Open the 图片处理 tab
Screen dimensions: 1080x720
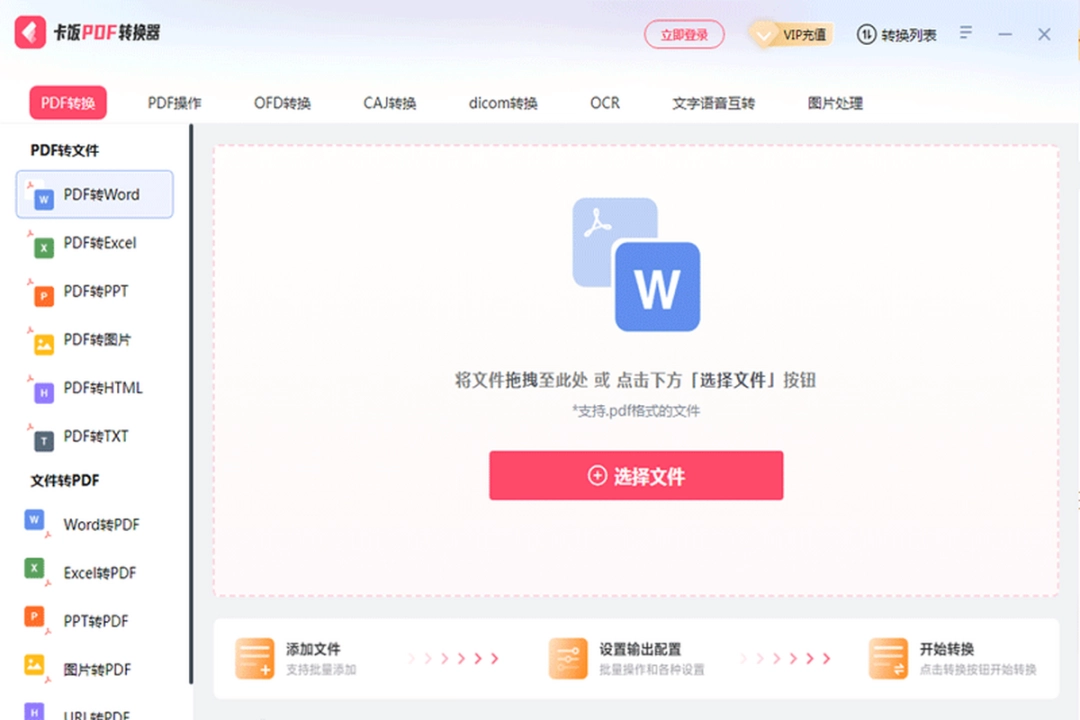pos(833,102)
